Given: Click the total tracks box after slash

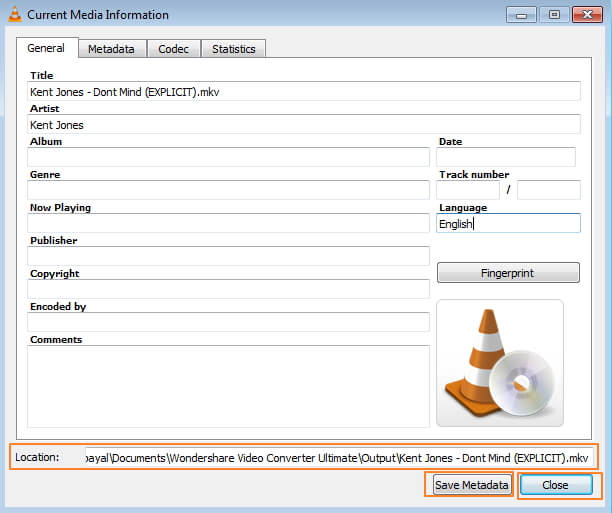Looking at the screenshot, I should (x=549, y=191).
